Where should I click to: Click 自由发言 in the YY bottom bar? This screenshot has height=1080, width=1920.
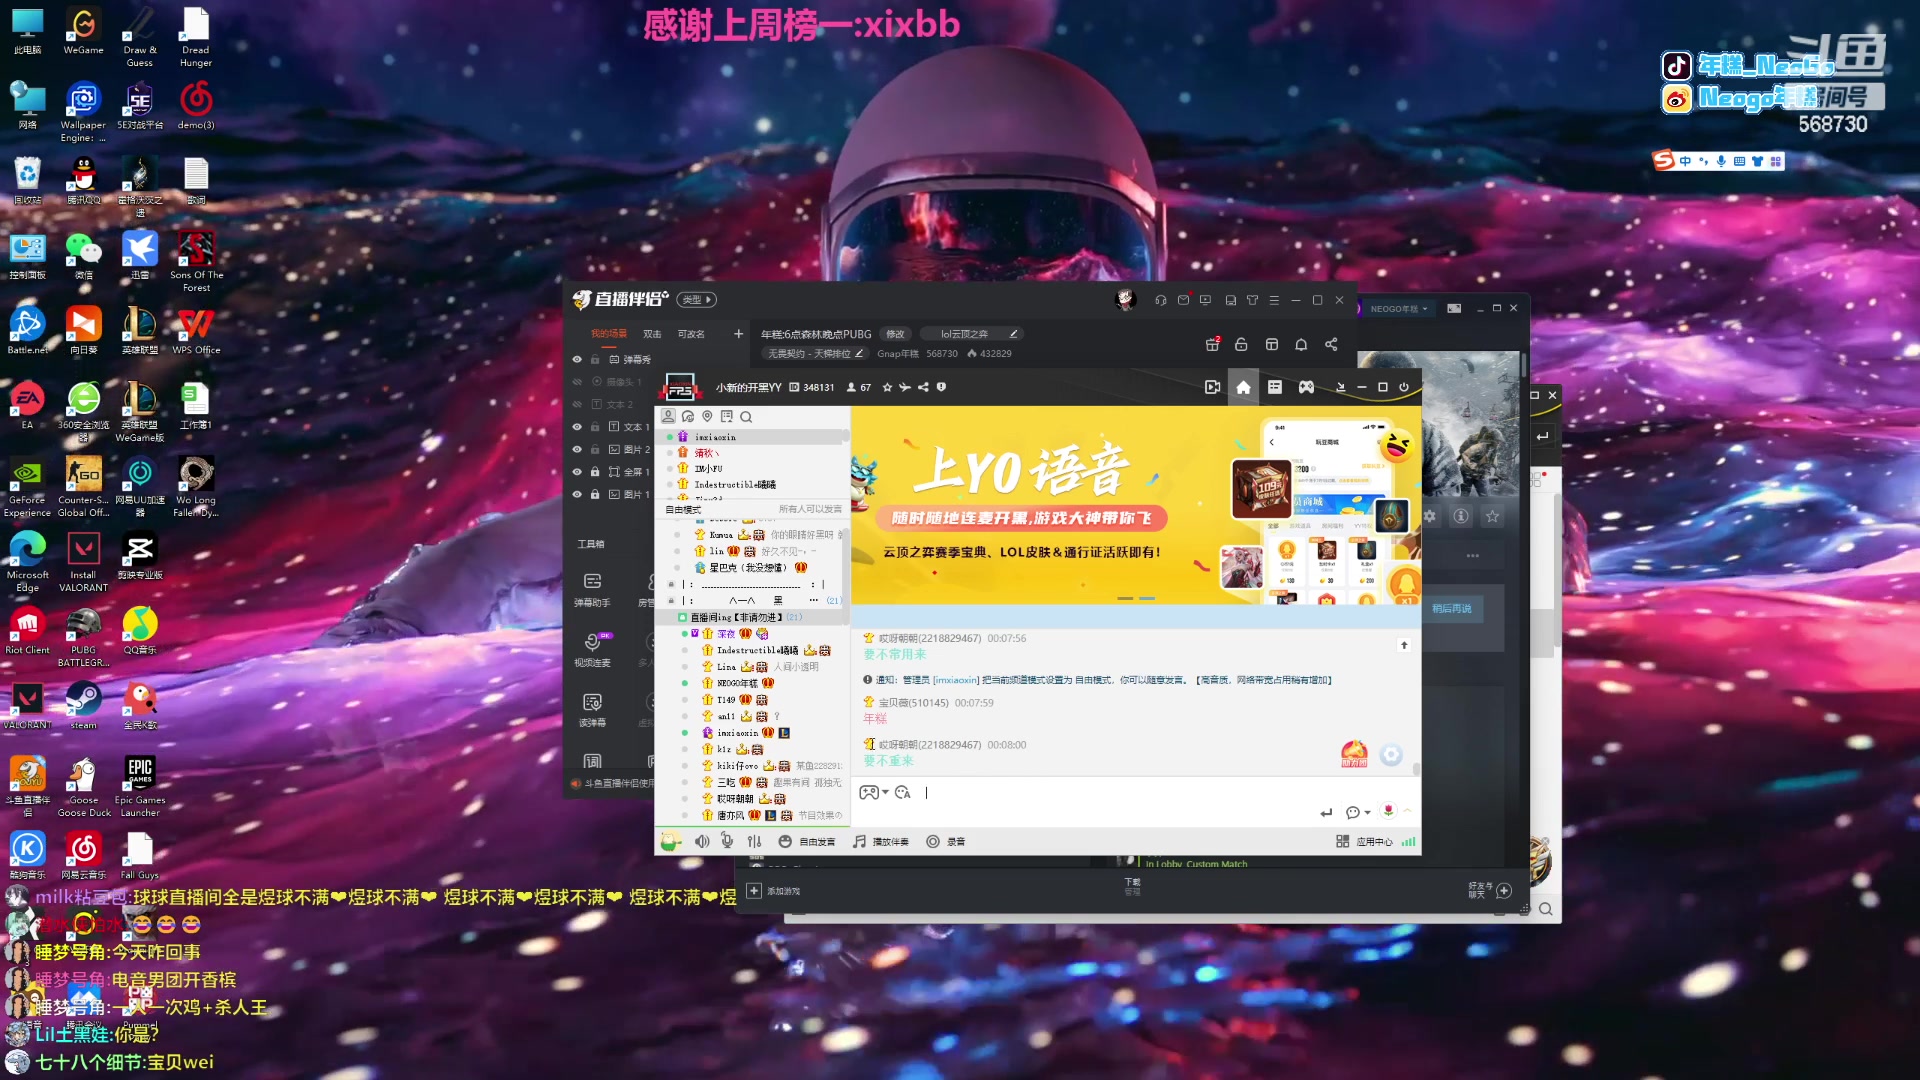pyautogui.click(x=807, y=842)
